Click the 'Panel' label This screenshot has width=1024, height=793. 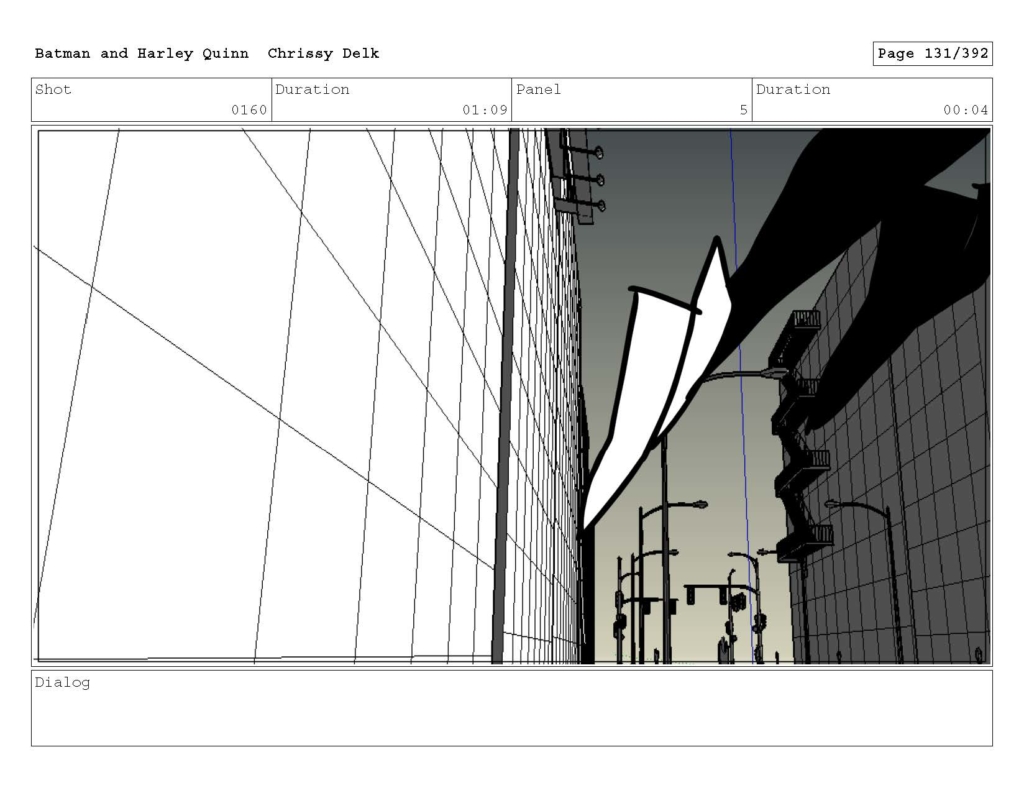coord(539,89)
